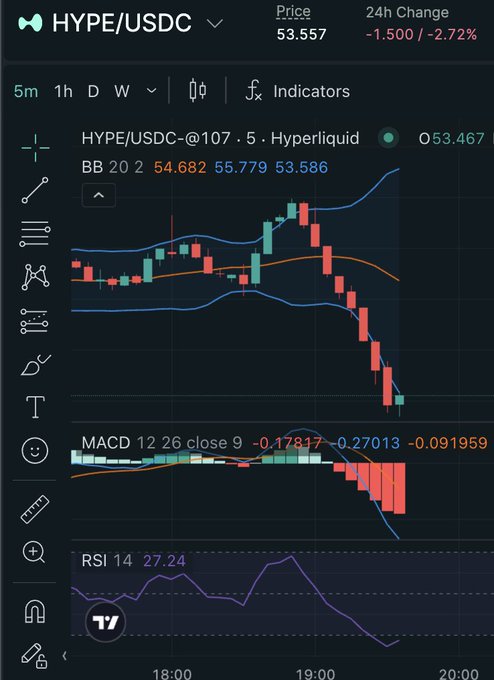The height and width of the screenshot is (680, 494).
Task: Activate the ruler measure tool
Action: (35, 509)
